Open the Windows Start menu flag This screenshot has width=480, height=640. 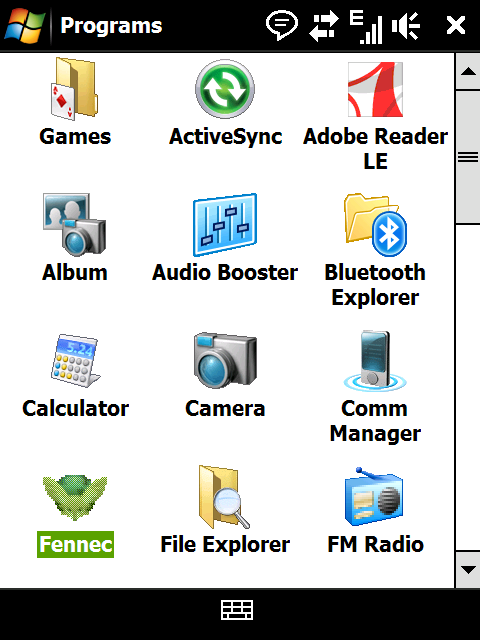click(25, 25)
